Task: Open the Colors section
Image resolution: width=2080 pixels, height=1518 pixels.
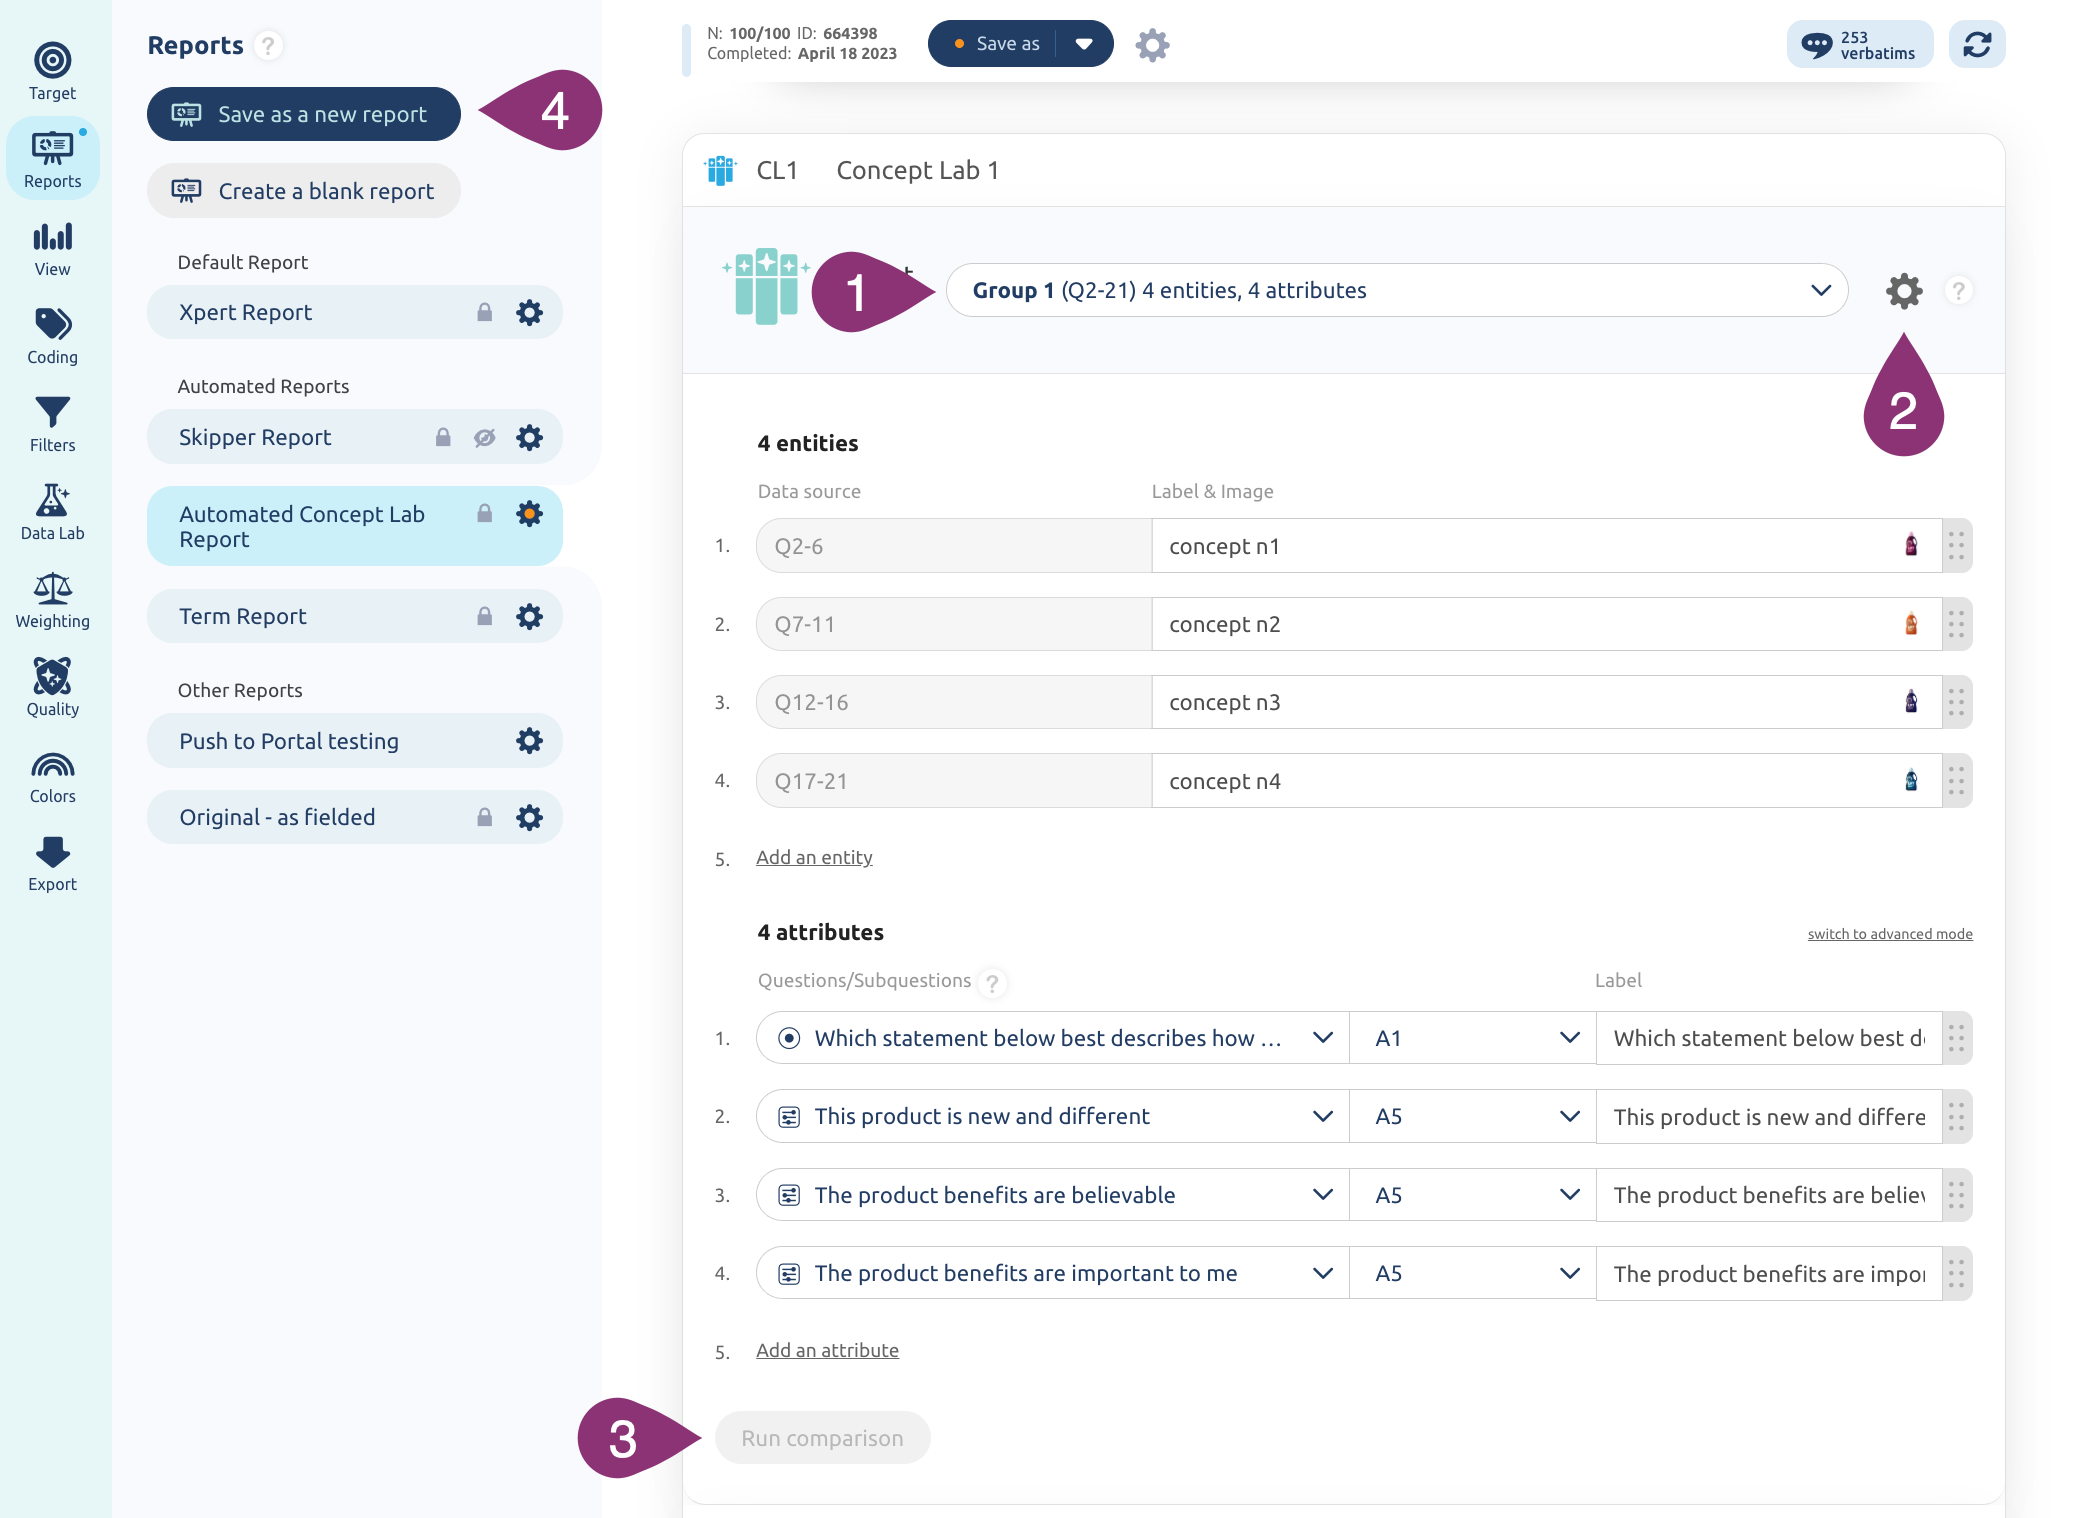Action: [52, 777]
